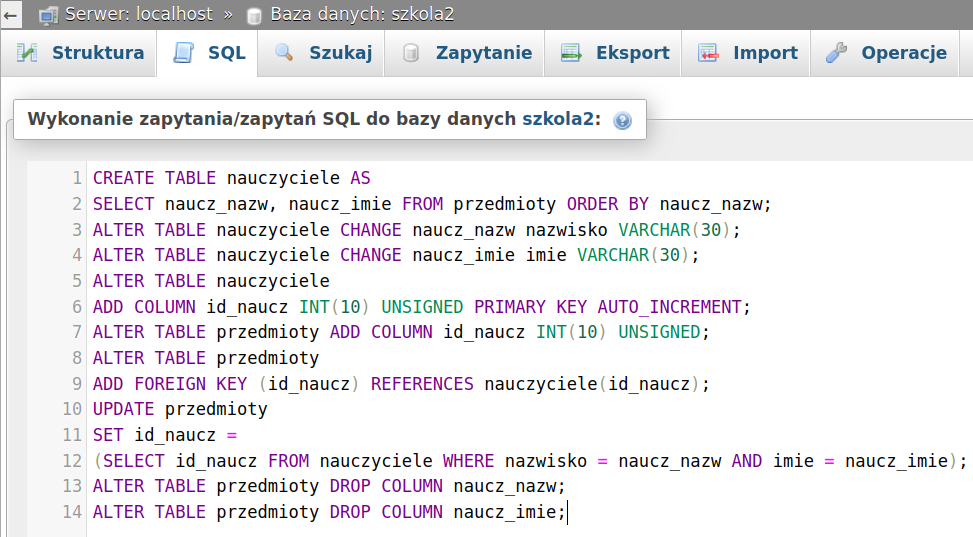
Task: Switch to the Operacje tab
Action: pyautogui.click(x=885, y=53)
